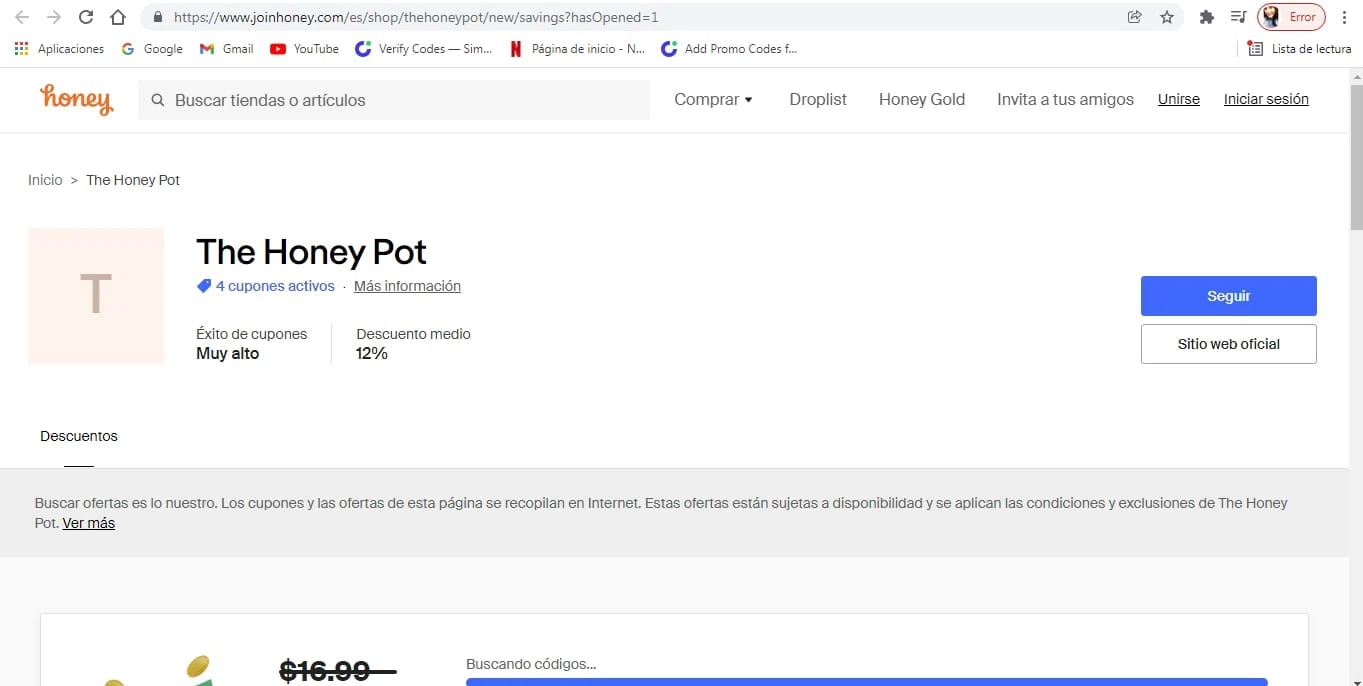The image size is (1363, 686).
Task: Go back using the browser back arrow
Action: 22,17
